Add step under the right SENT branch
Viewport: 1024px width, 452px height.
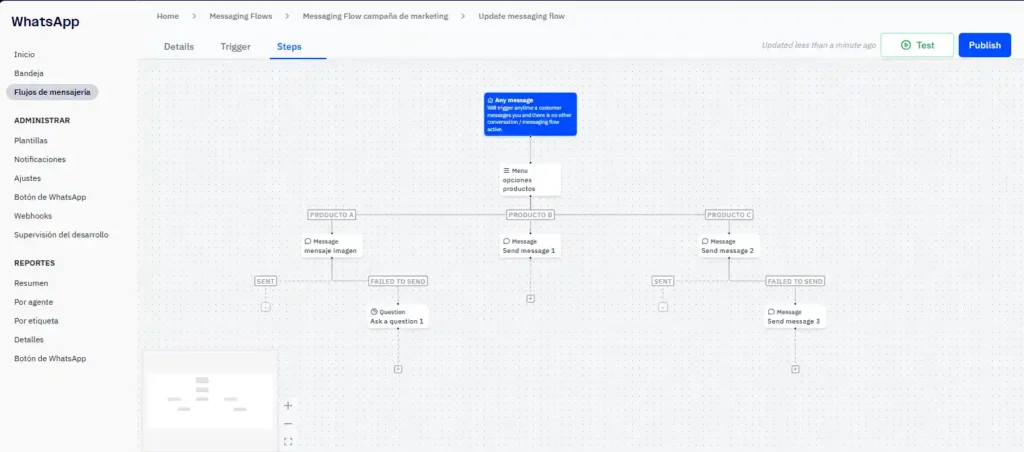[x=663, y=306]
